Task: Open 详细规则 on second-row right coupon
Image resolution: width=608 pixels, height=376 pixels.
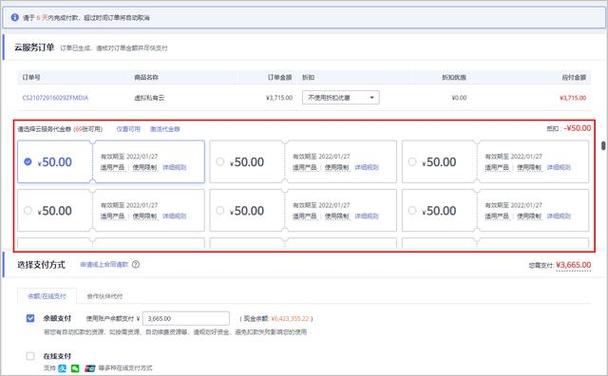Action: pos(559,216)
